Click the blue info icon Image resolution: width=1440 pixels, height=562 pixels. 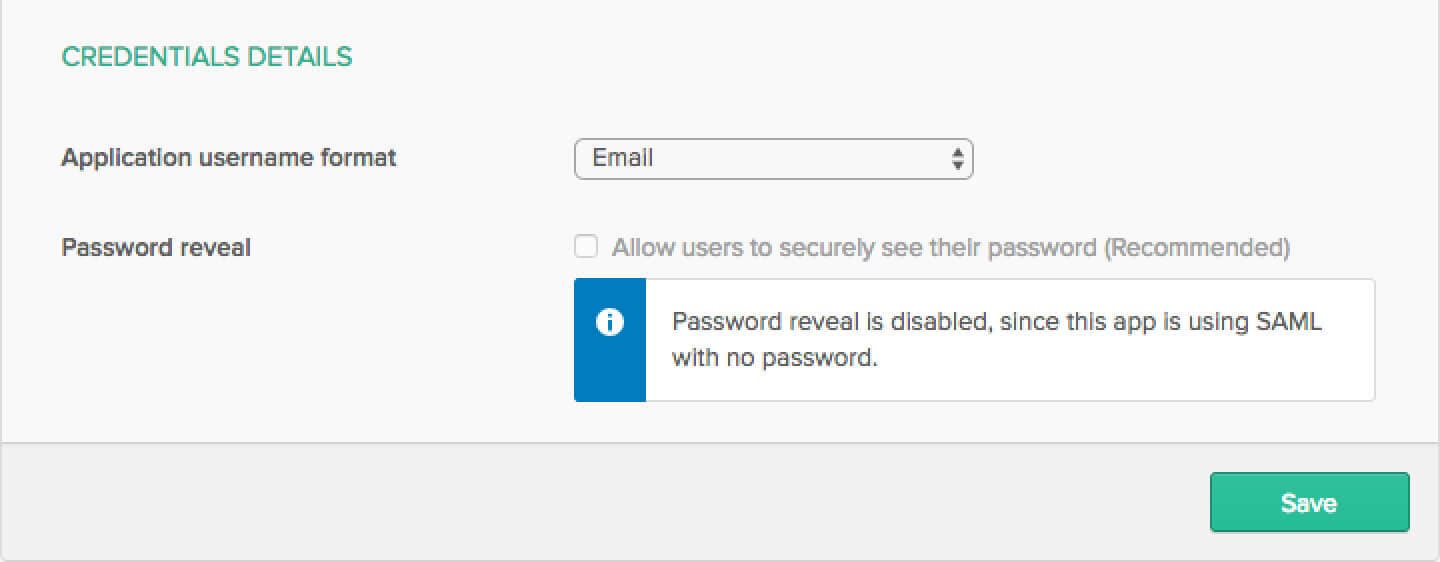pyautogui.click(x=609, y=323)
